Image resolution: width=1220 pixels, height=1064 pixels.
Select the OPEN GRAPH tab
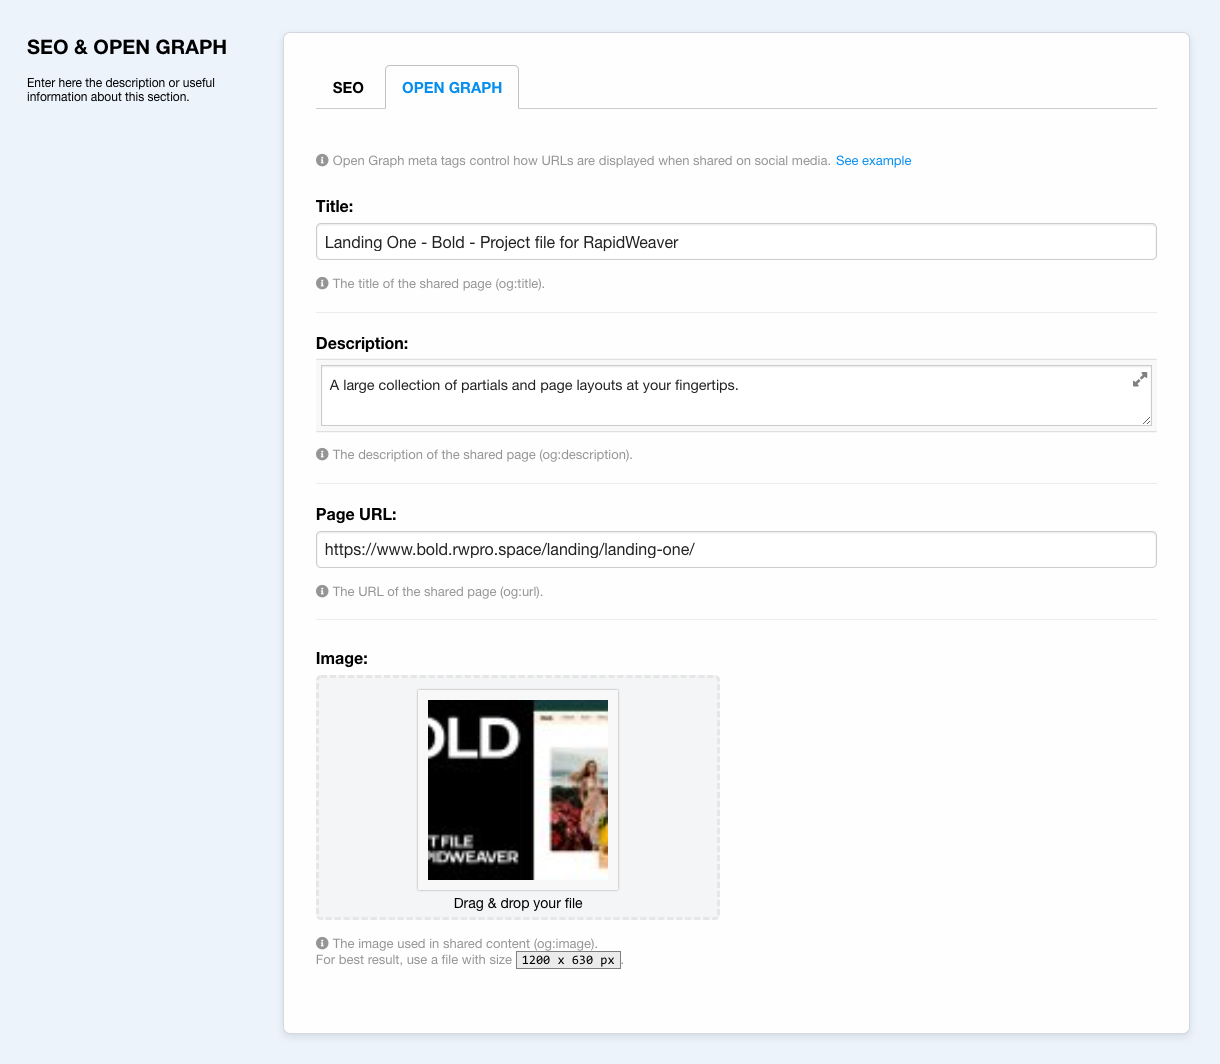click(x=451, y=88)
